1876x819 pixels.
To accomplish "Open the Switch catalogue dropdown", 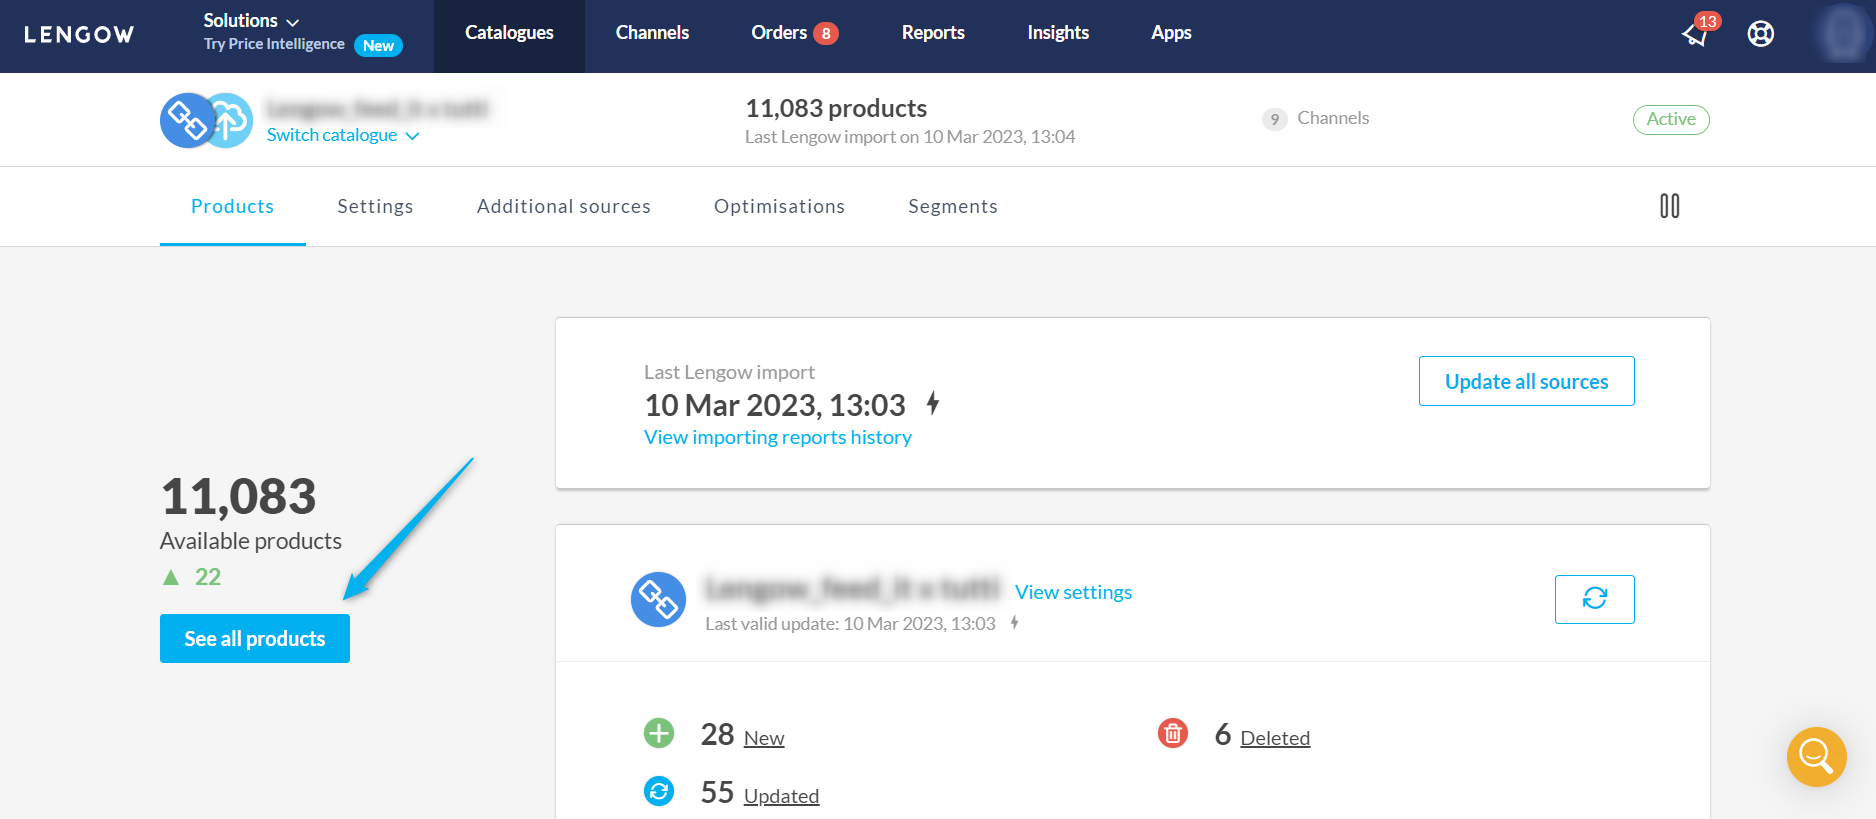I will (x=342, y=135).
